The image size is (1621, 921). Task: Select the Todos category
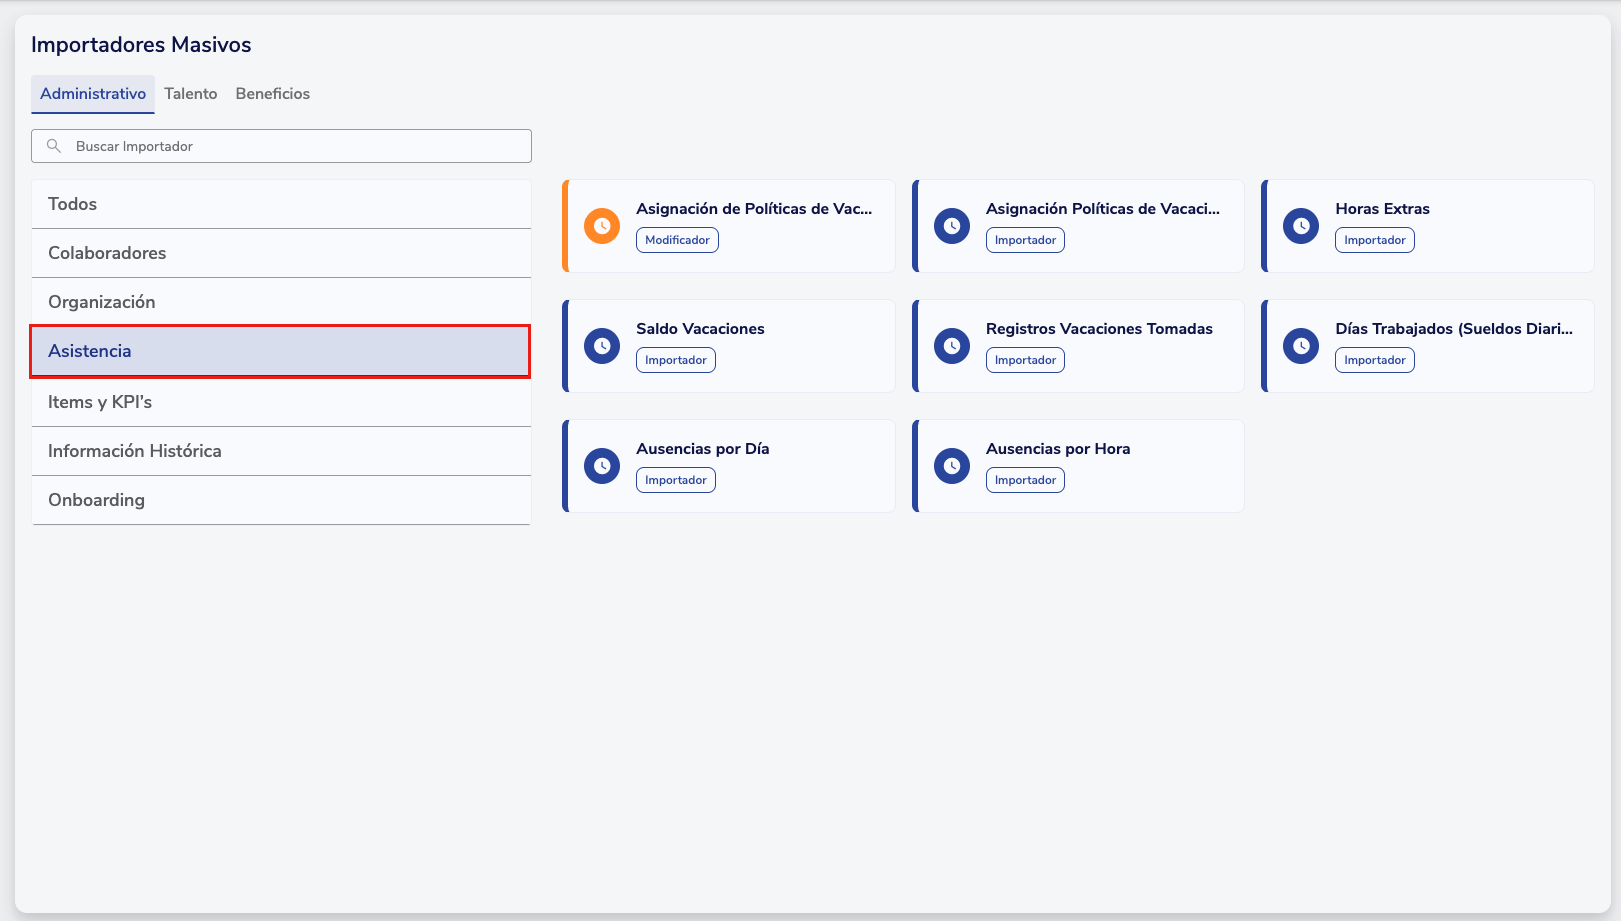[280, 204]
